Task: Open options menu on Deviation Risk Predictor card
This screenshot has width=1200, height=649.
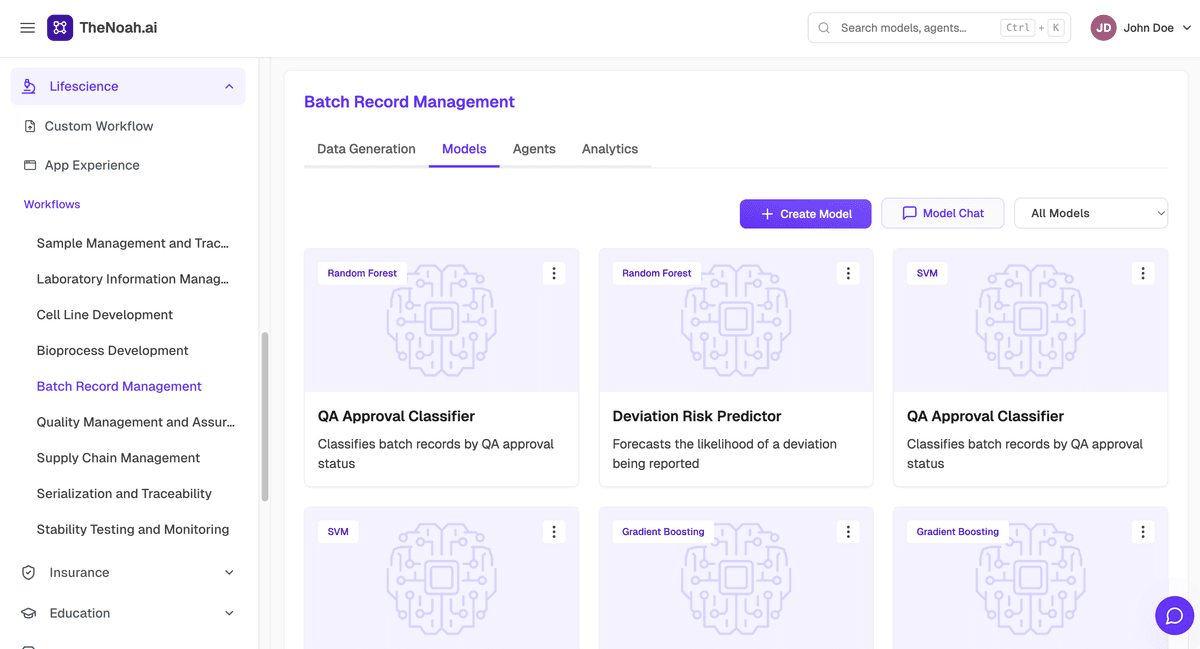Action: [x=848, y=273]
